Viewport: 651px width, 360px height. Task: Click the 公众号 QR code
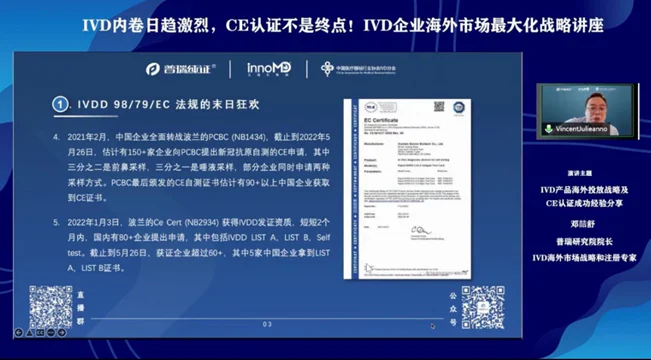(483, 307)
